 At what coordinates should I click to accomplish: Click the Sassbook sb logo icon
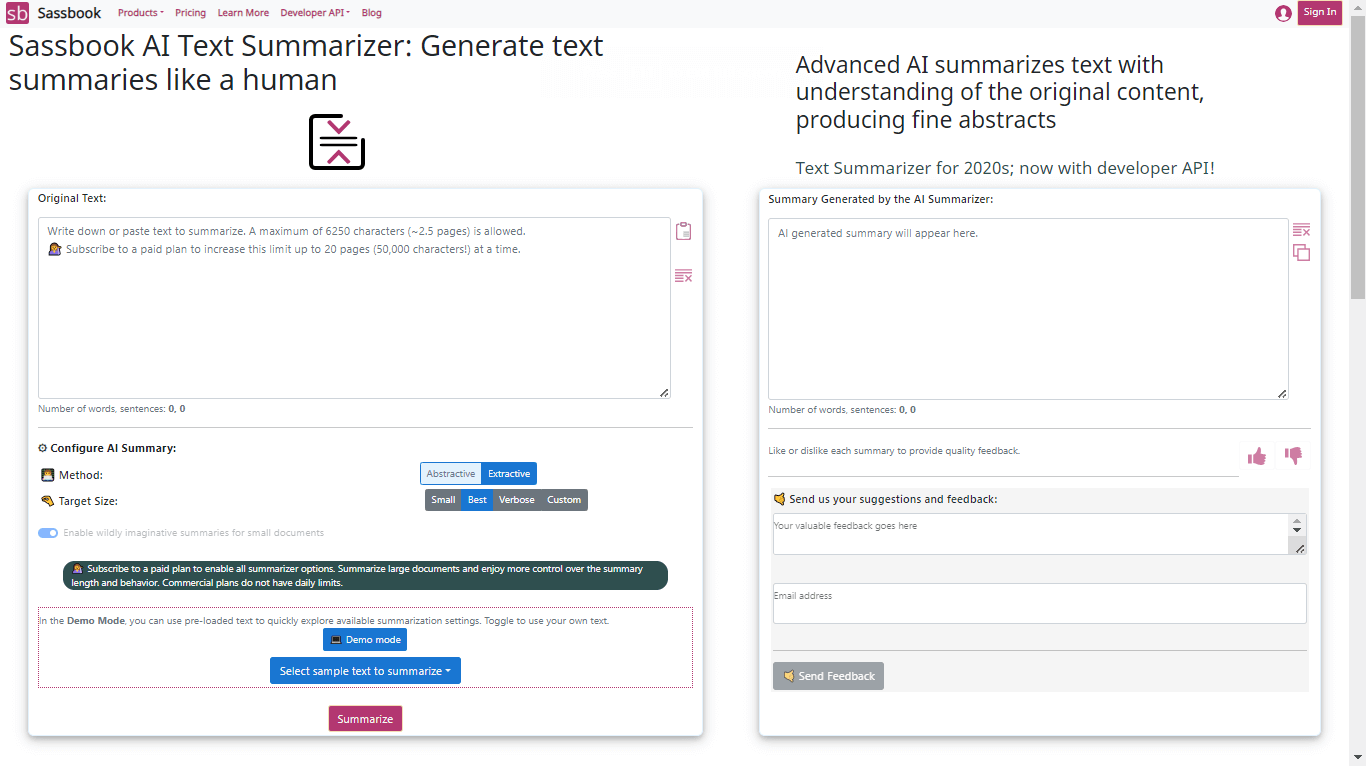point(18,13)
